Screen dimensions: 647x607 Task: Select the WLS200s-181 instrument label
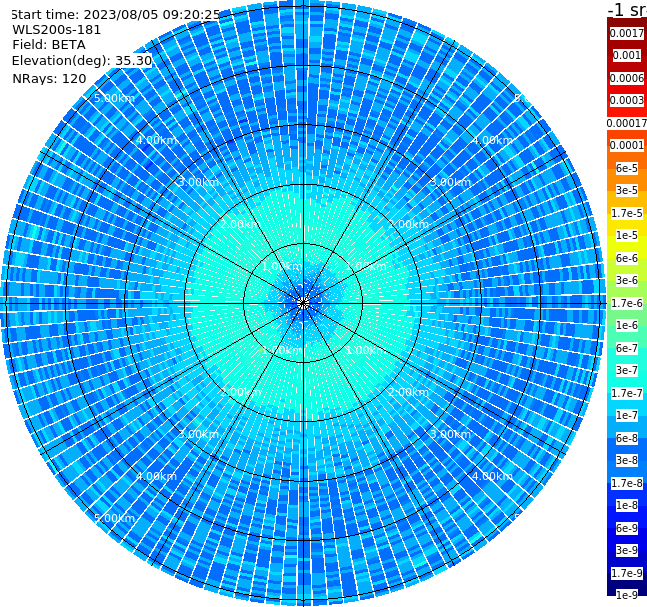pyautogui.click(x=57, y=30)
